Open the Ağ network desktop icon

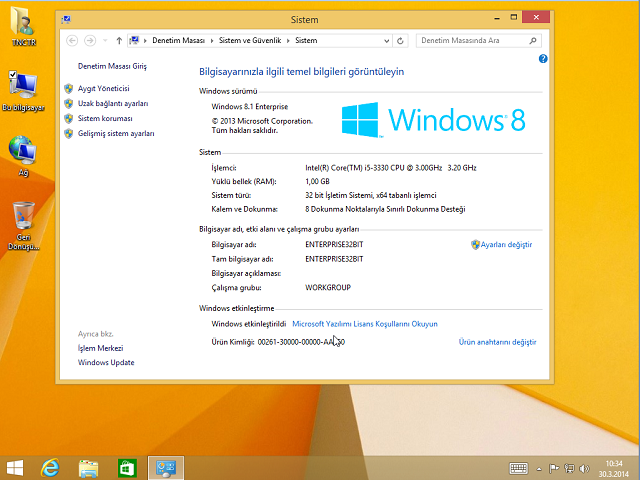pyautogui.click(x=23, y=156)
